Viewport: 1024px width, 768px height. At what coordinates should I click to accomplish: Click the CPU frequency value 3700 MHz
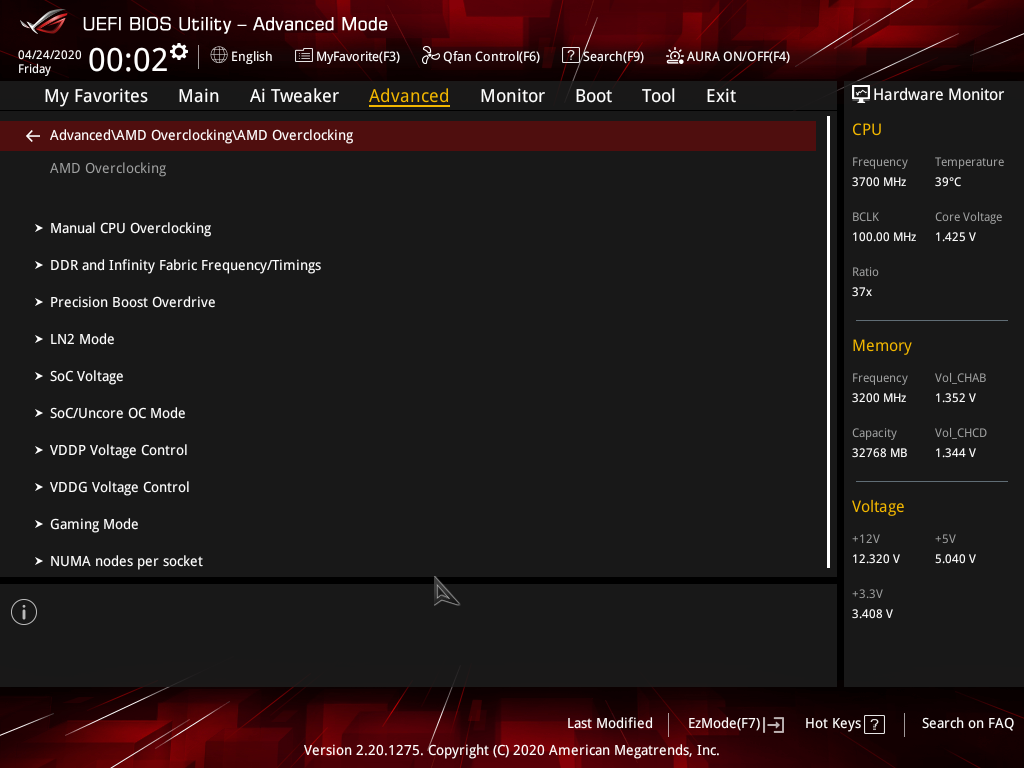click(878, 182)
